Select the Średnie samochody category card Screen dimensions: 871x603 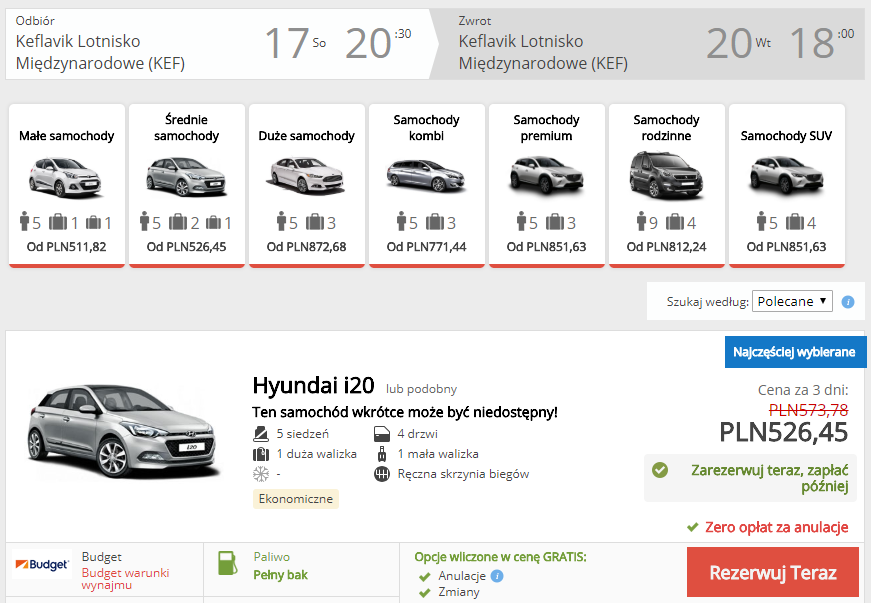click(187, 185)
